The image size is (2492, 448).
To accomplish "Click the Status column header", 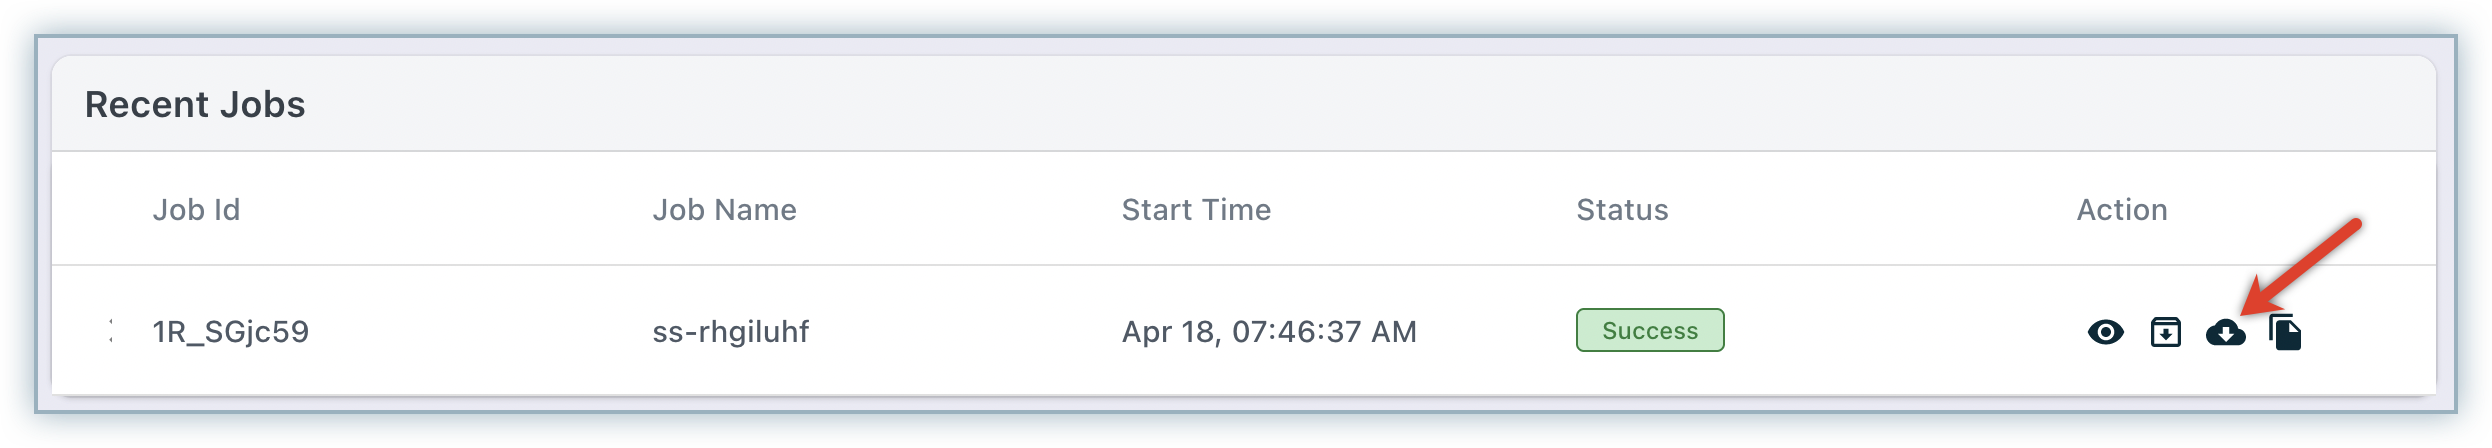I will (1622, 210).
